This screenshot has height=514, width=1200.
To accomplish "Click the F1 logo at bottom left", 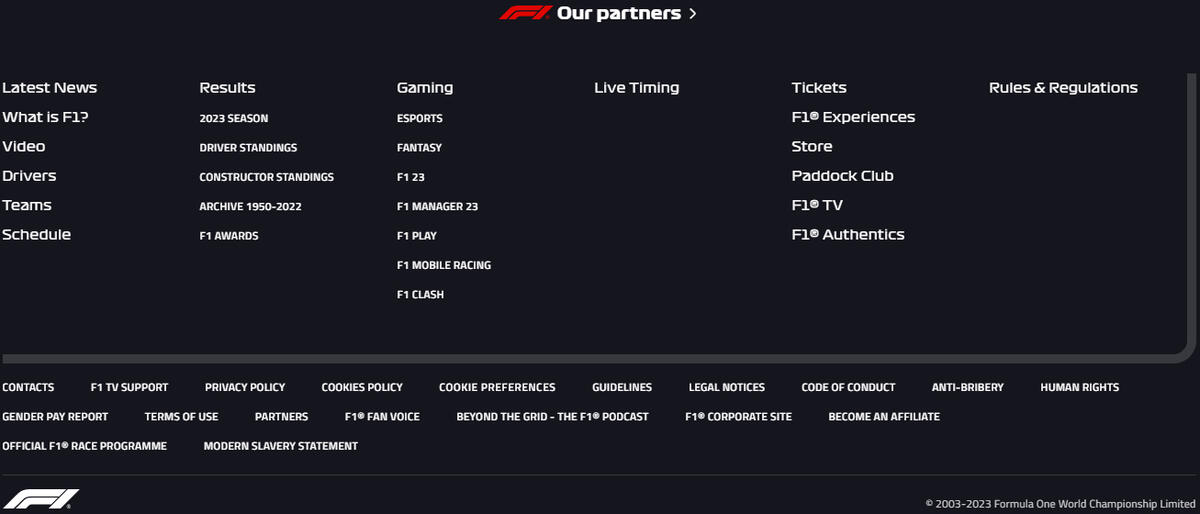I will (x=41, y=499).
